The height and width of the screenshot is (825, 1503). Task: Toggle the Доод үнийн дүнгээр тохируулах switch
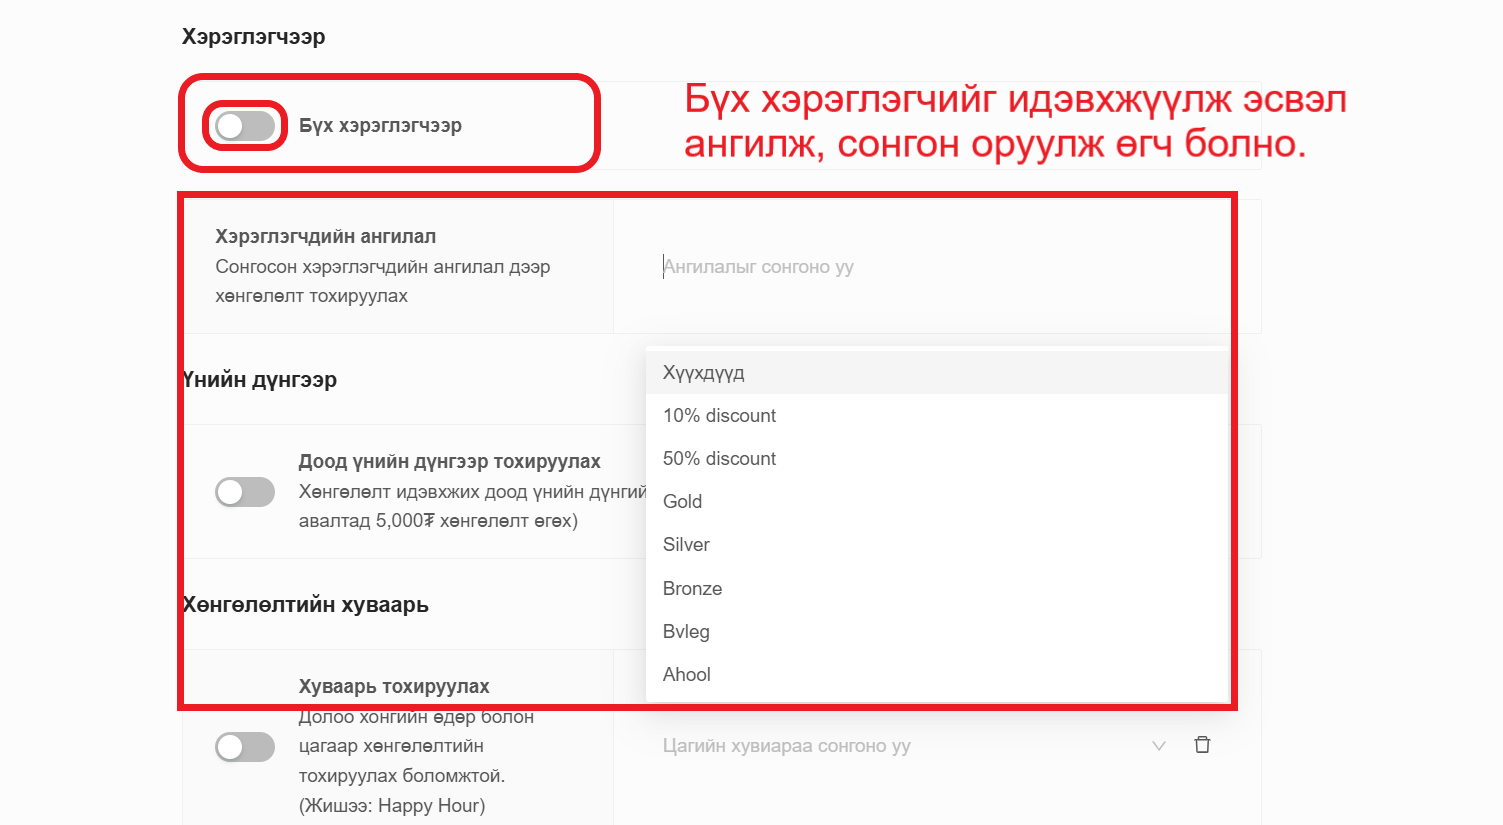pos(245,492)
